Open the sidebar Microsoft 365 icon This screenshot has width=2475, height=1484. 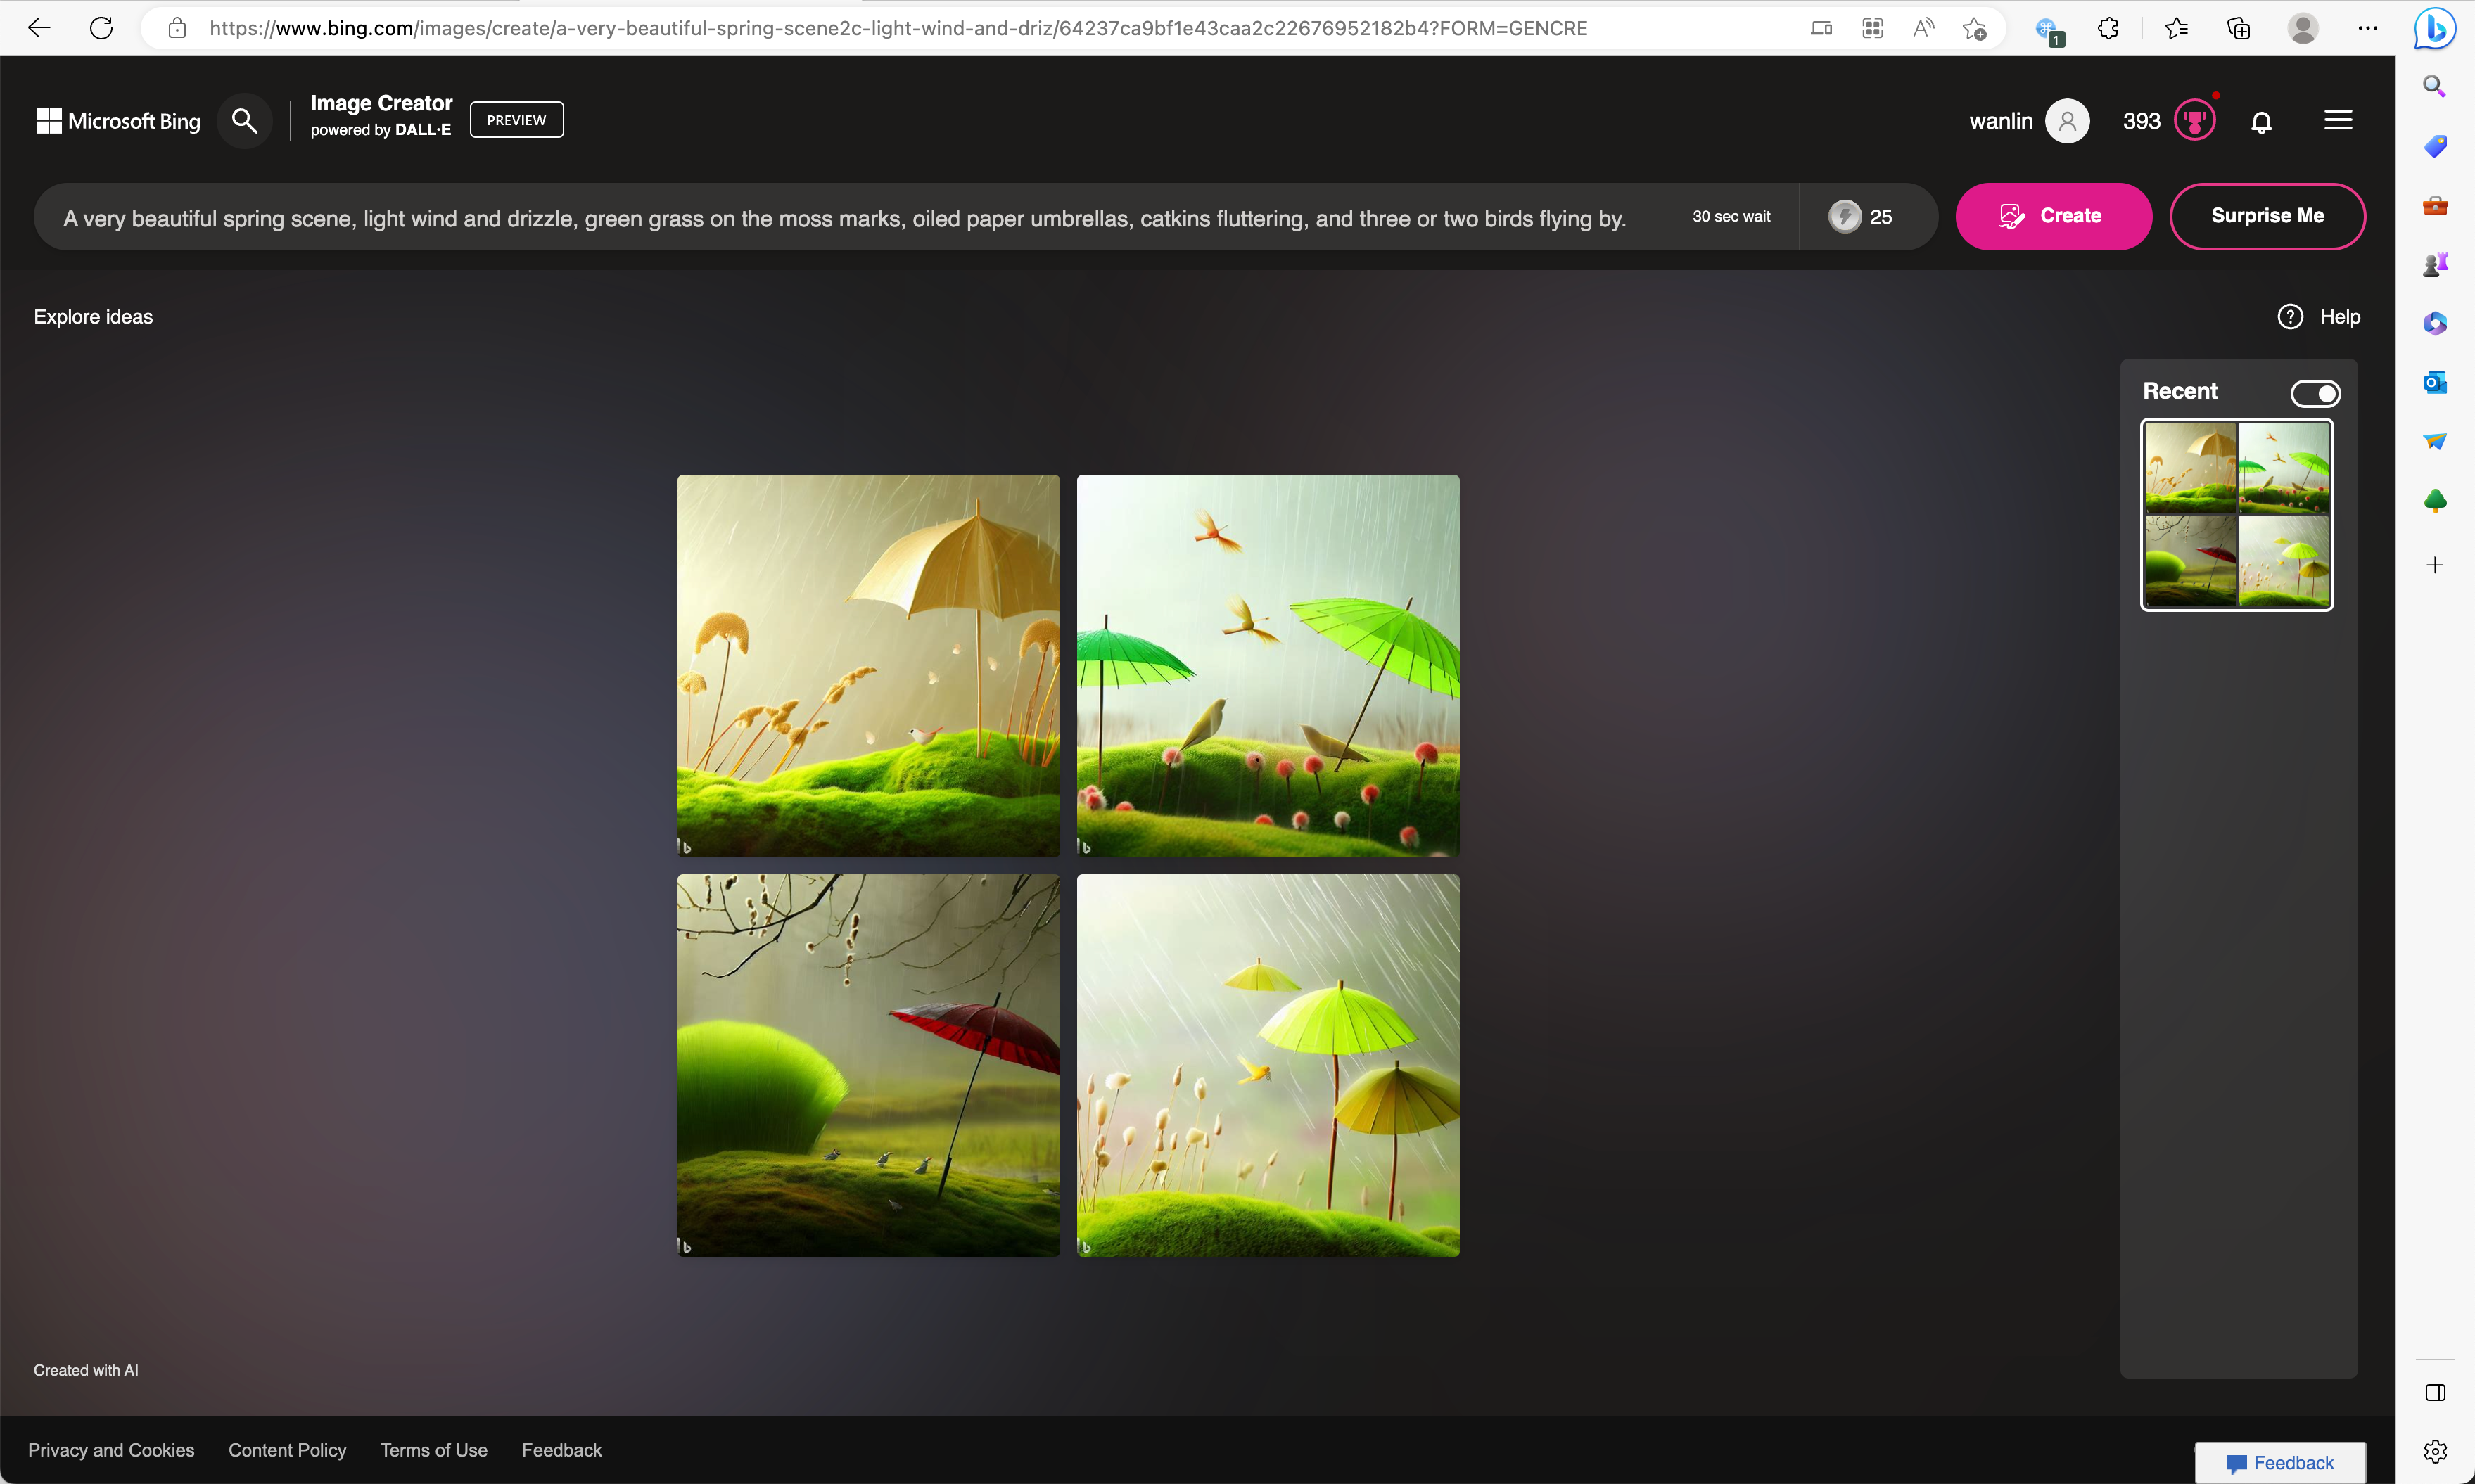pos(2434,323)
